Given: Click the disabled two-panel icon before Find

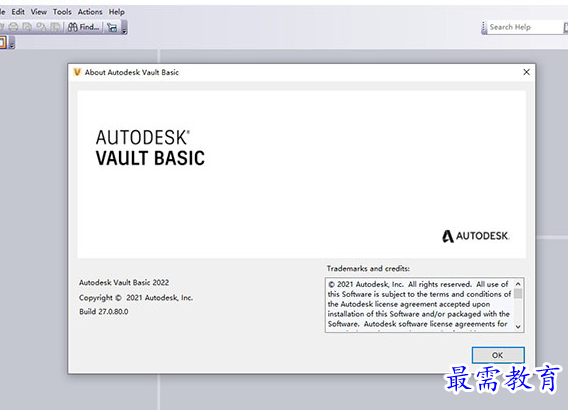Looking at the screenshot, I should point(55,27).
